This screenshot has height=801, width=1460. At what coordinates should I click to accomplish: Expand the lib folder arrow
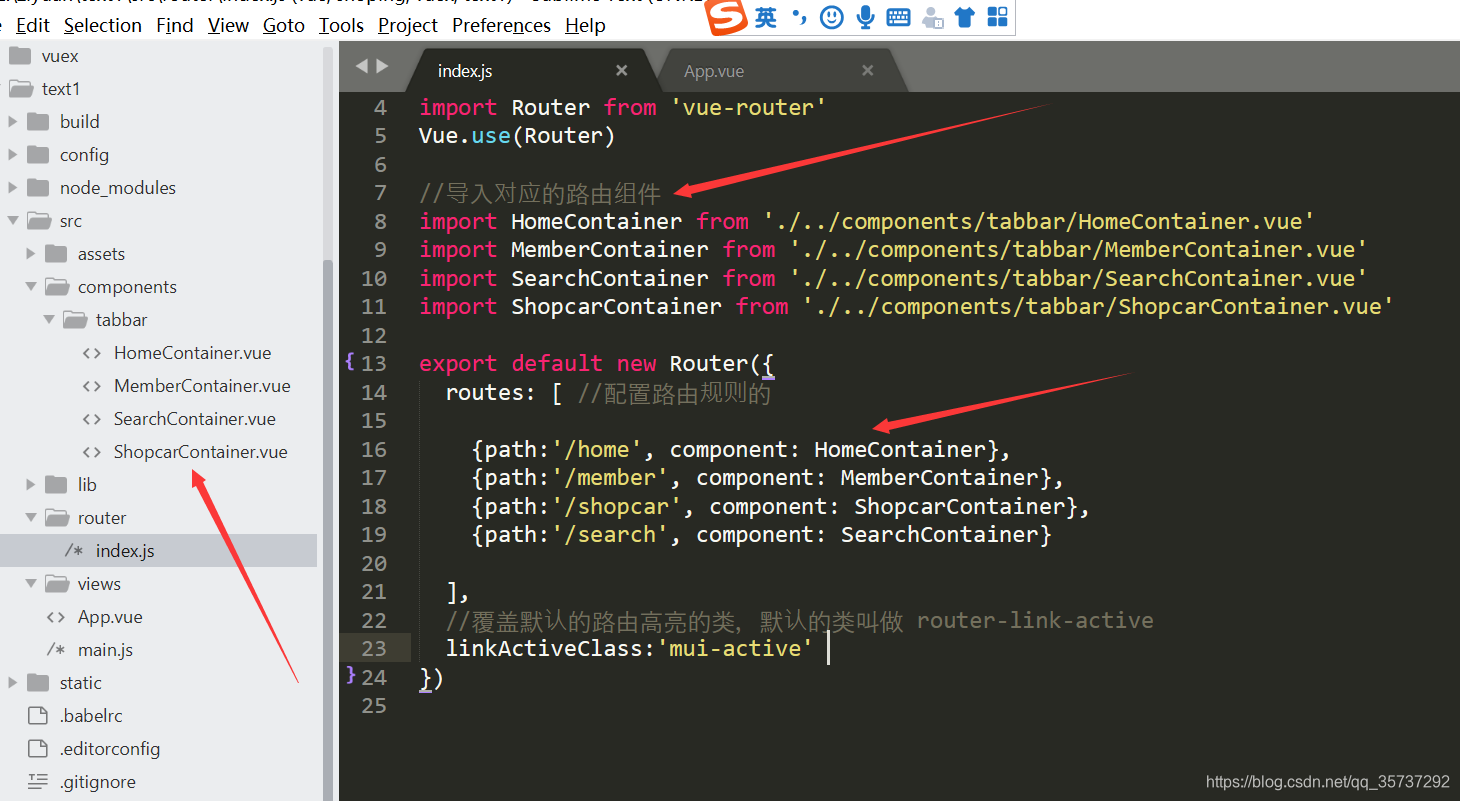coord(31,485)
